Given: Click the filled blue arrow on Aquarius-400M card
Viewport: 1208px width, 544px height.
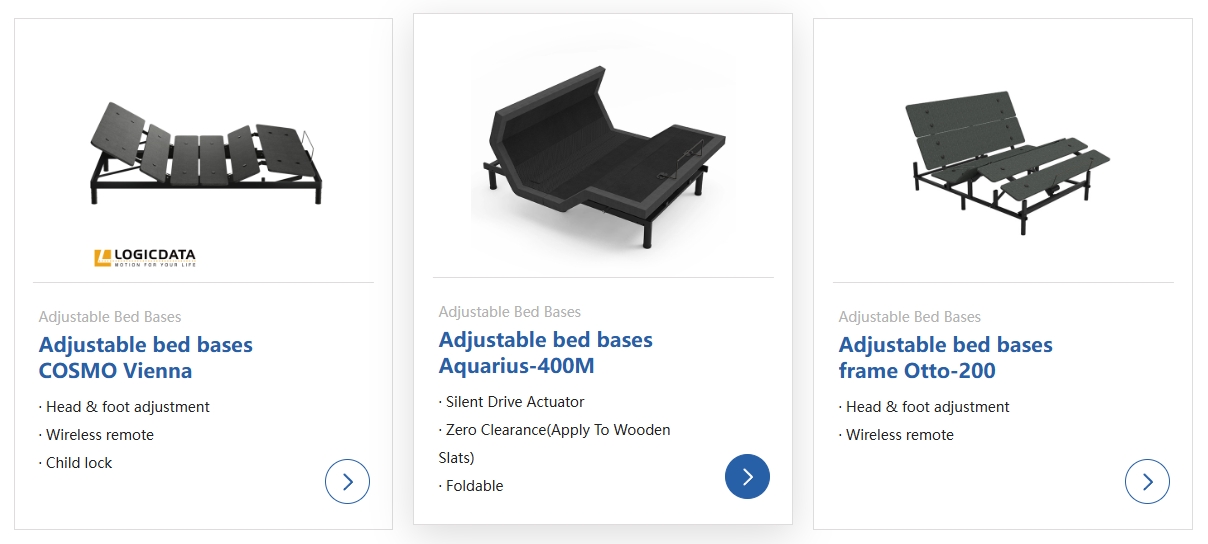Looking at the screenshot, I should click(x=747, y=476).
